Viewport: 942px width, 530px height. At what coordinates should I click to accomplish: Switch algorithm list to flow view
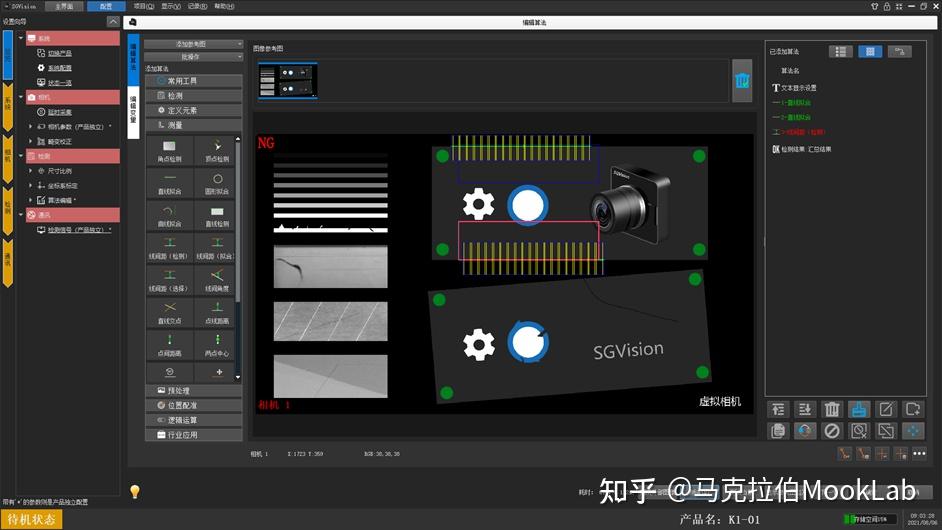900,52
